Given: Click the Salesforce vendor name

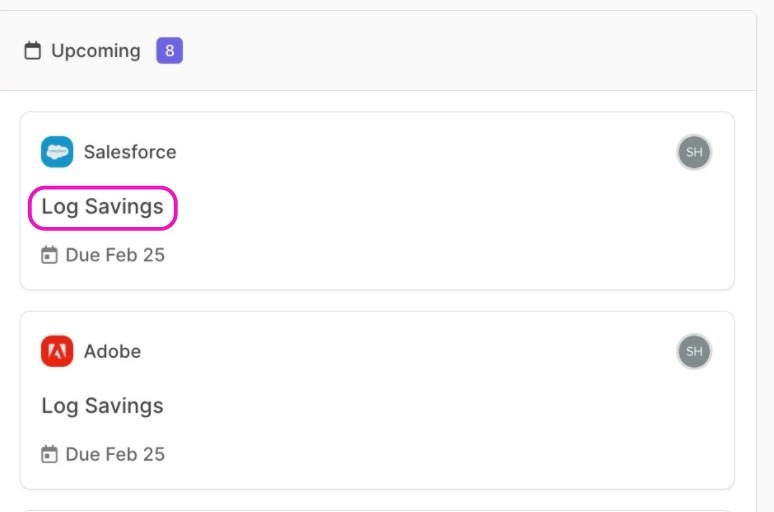Looking at the screenshot, I should (130, 152).
